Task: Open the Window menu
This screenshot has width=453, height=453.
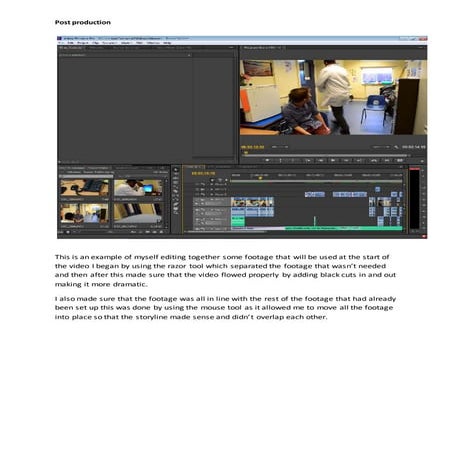Action: (x=153, y=43)
